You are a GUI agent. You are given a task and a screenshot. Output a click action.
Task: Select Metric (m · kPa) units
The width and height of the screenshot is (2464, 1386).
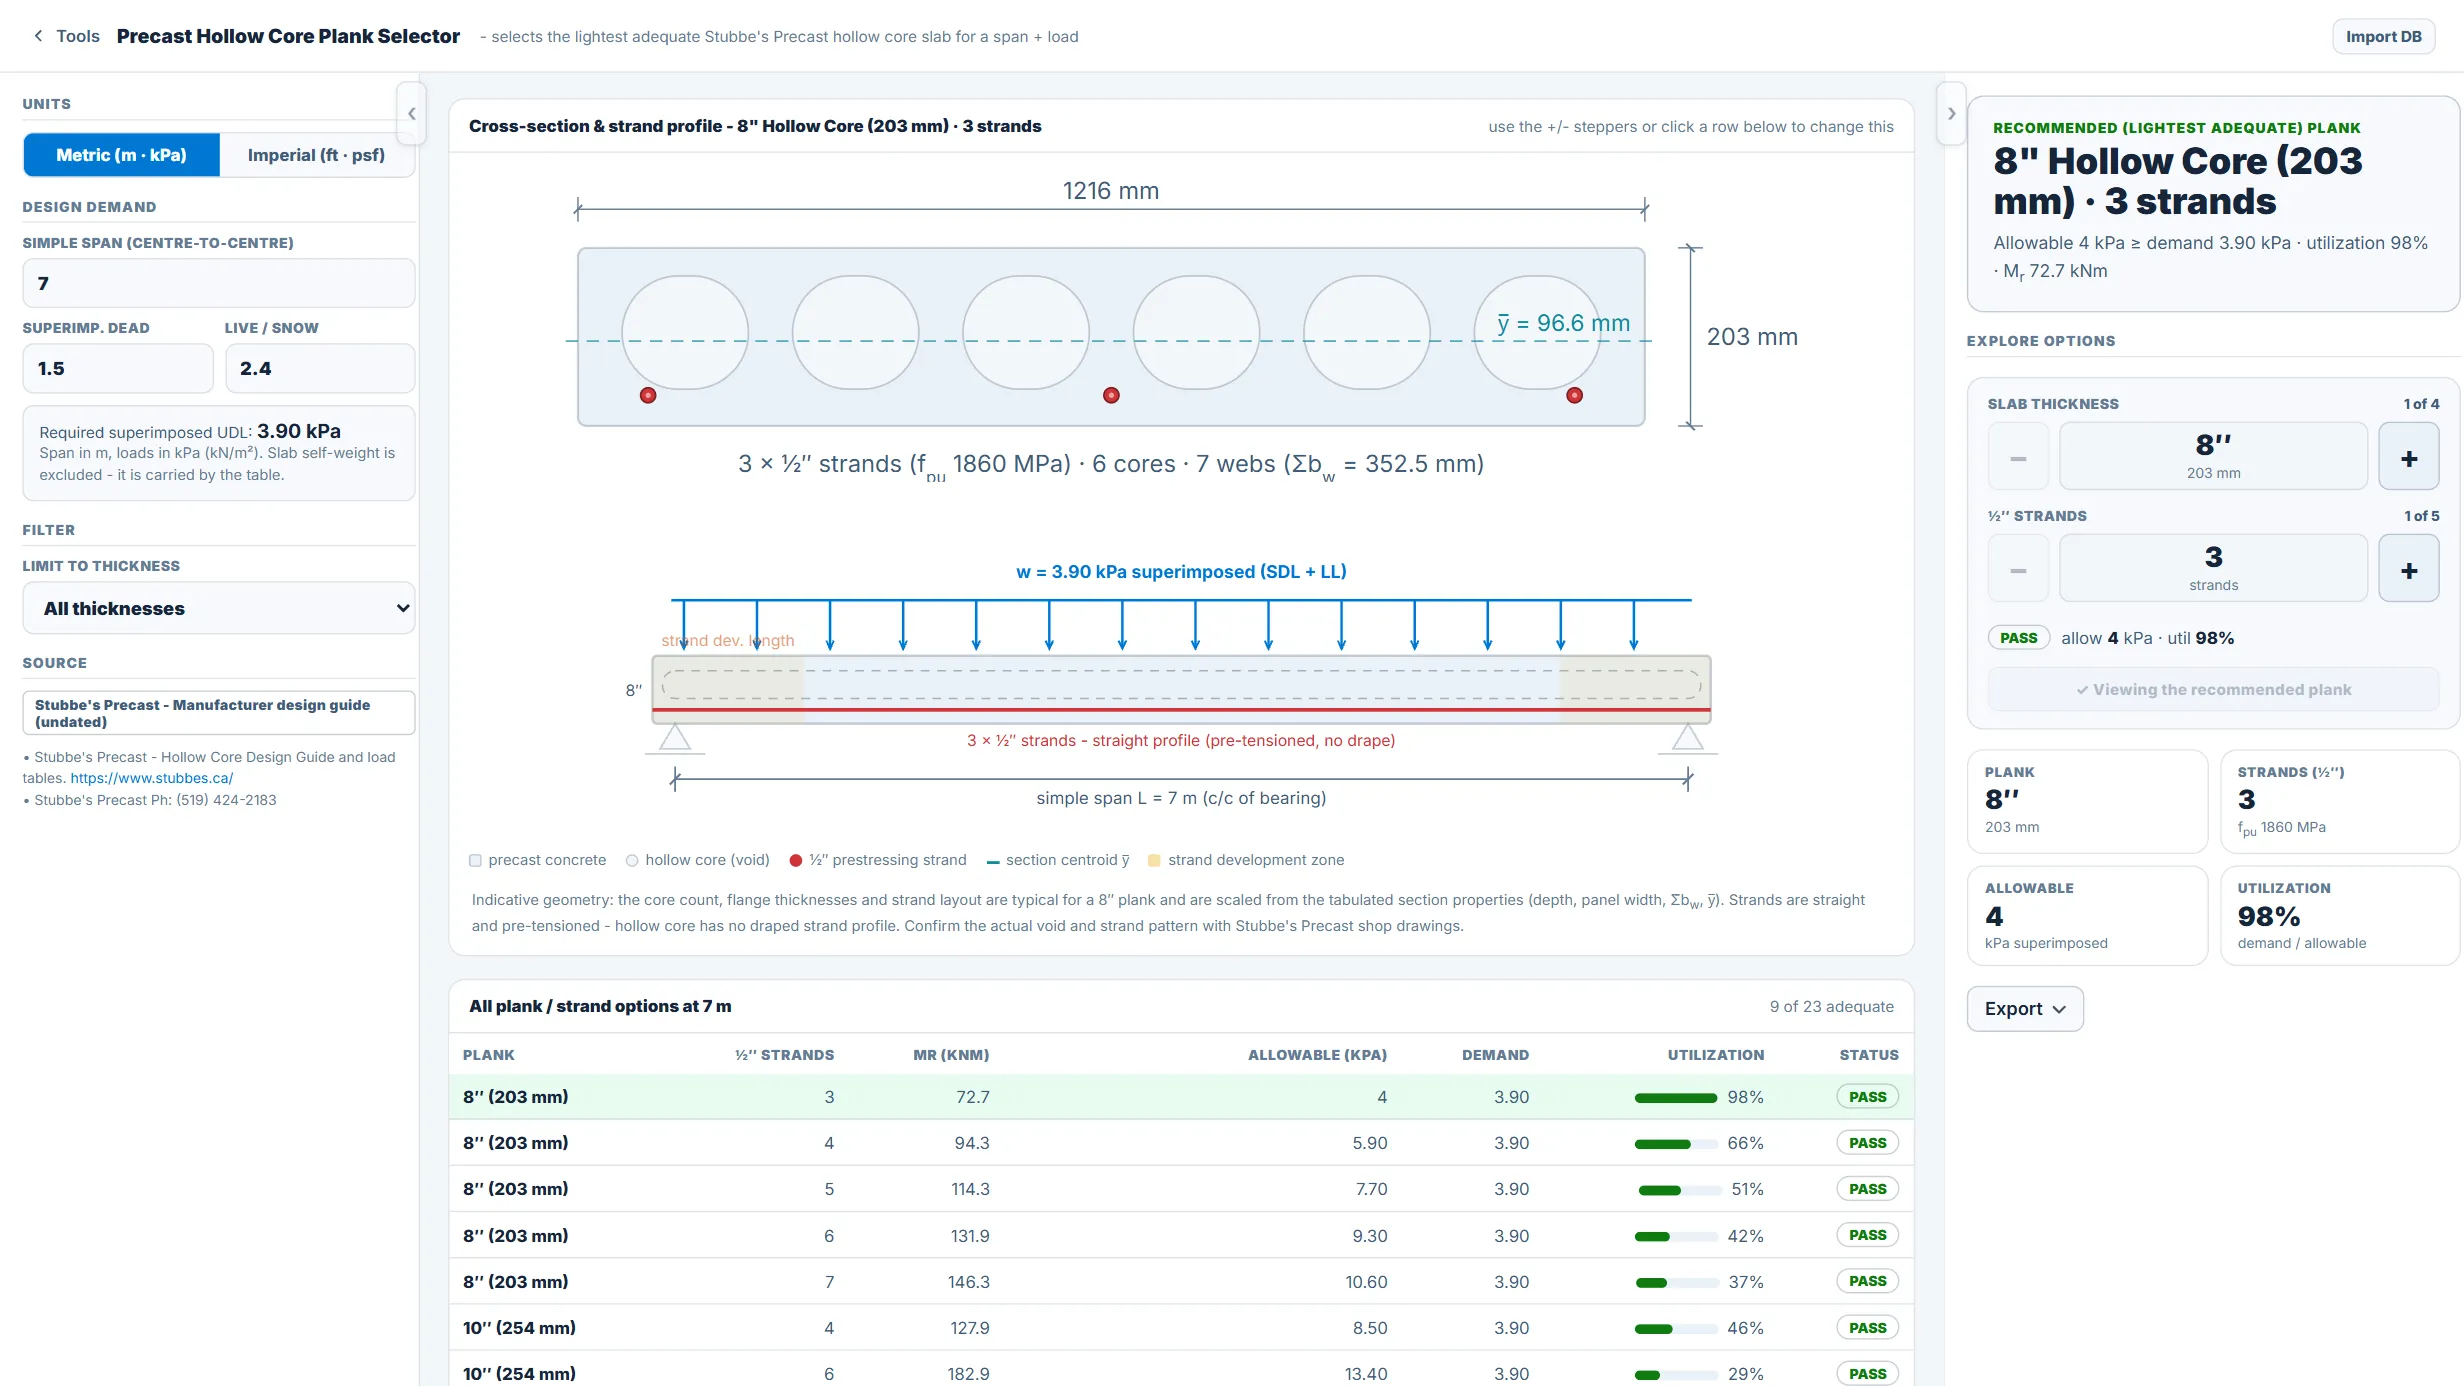pos(121,155)
